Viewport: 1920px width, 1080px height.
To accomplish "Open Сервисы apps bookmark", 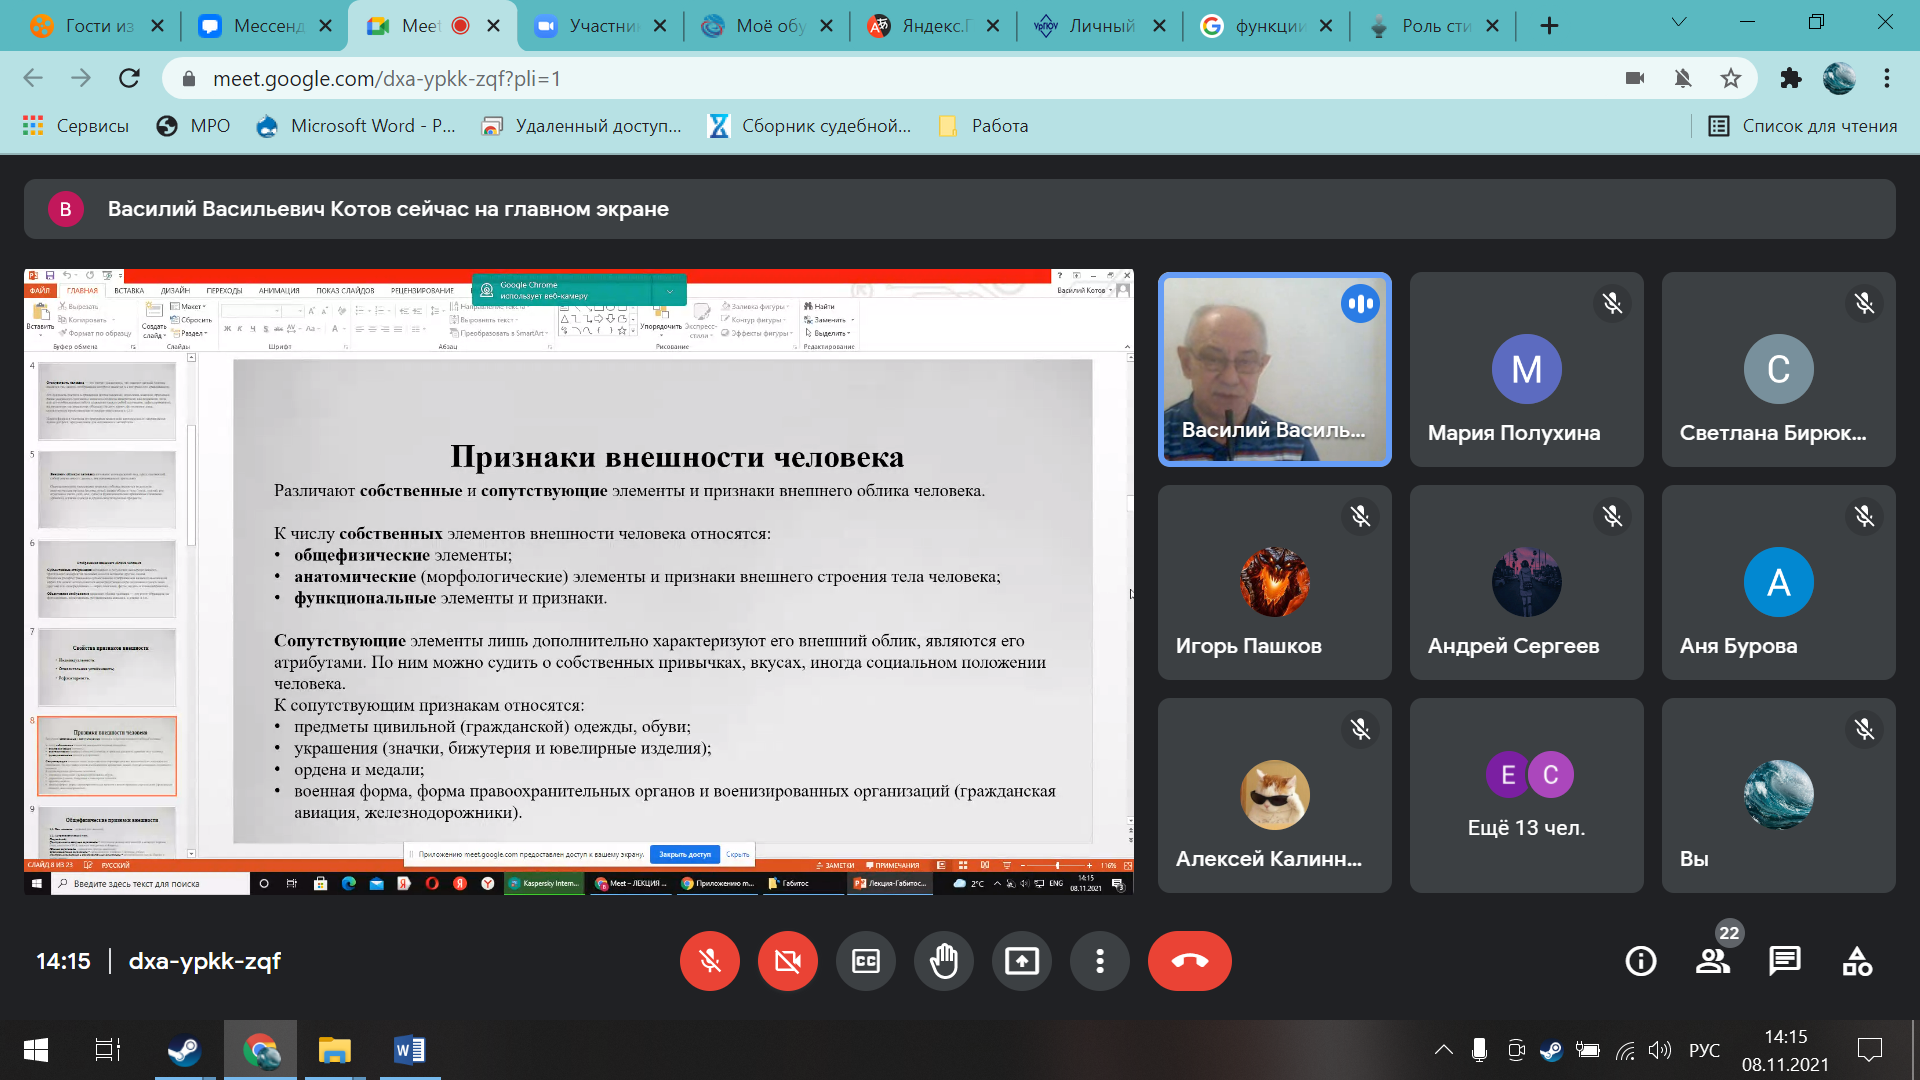I will pos(76,126).
